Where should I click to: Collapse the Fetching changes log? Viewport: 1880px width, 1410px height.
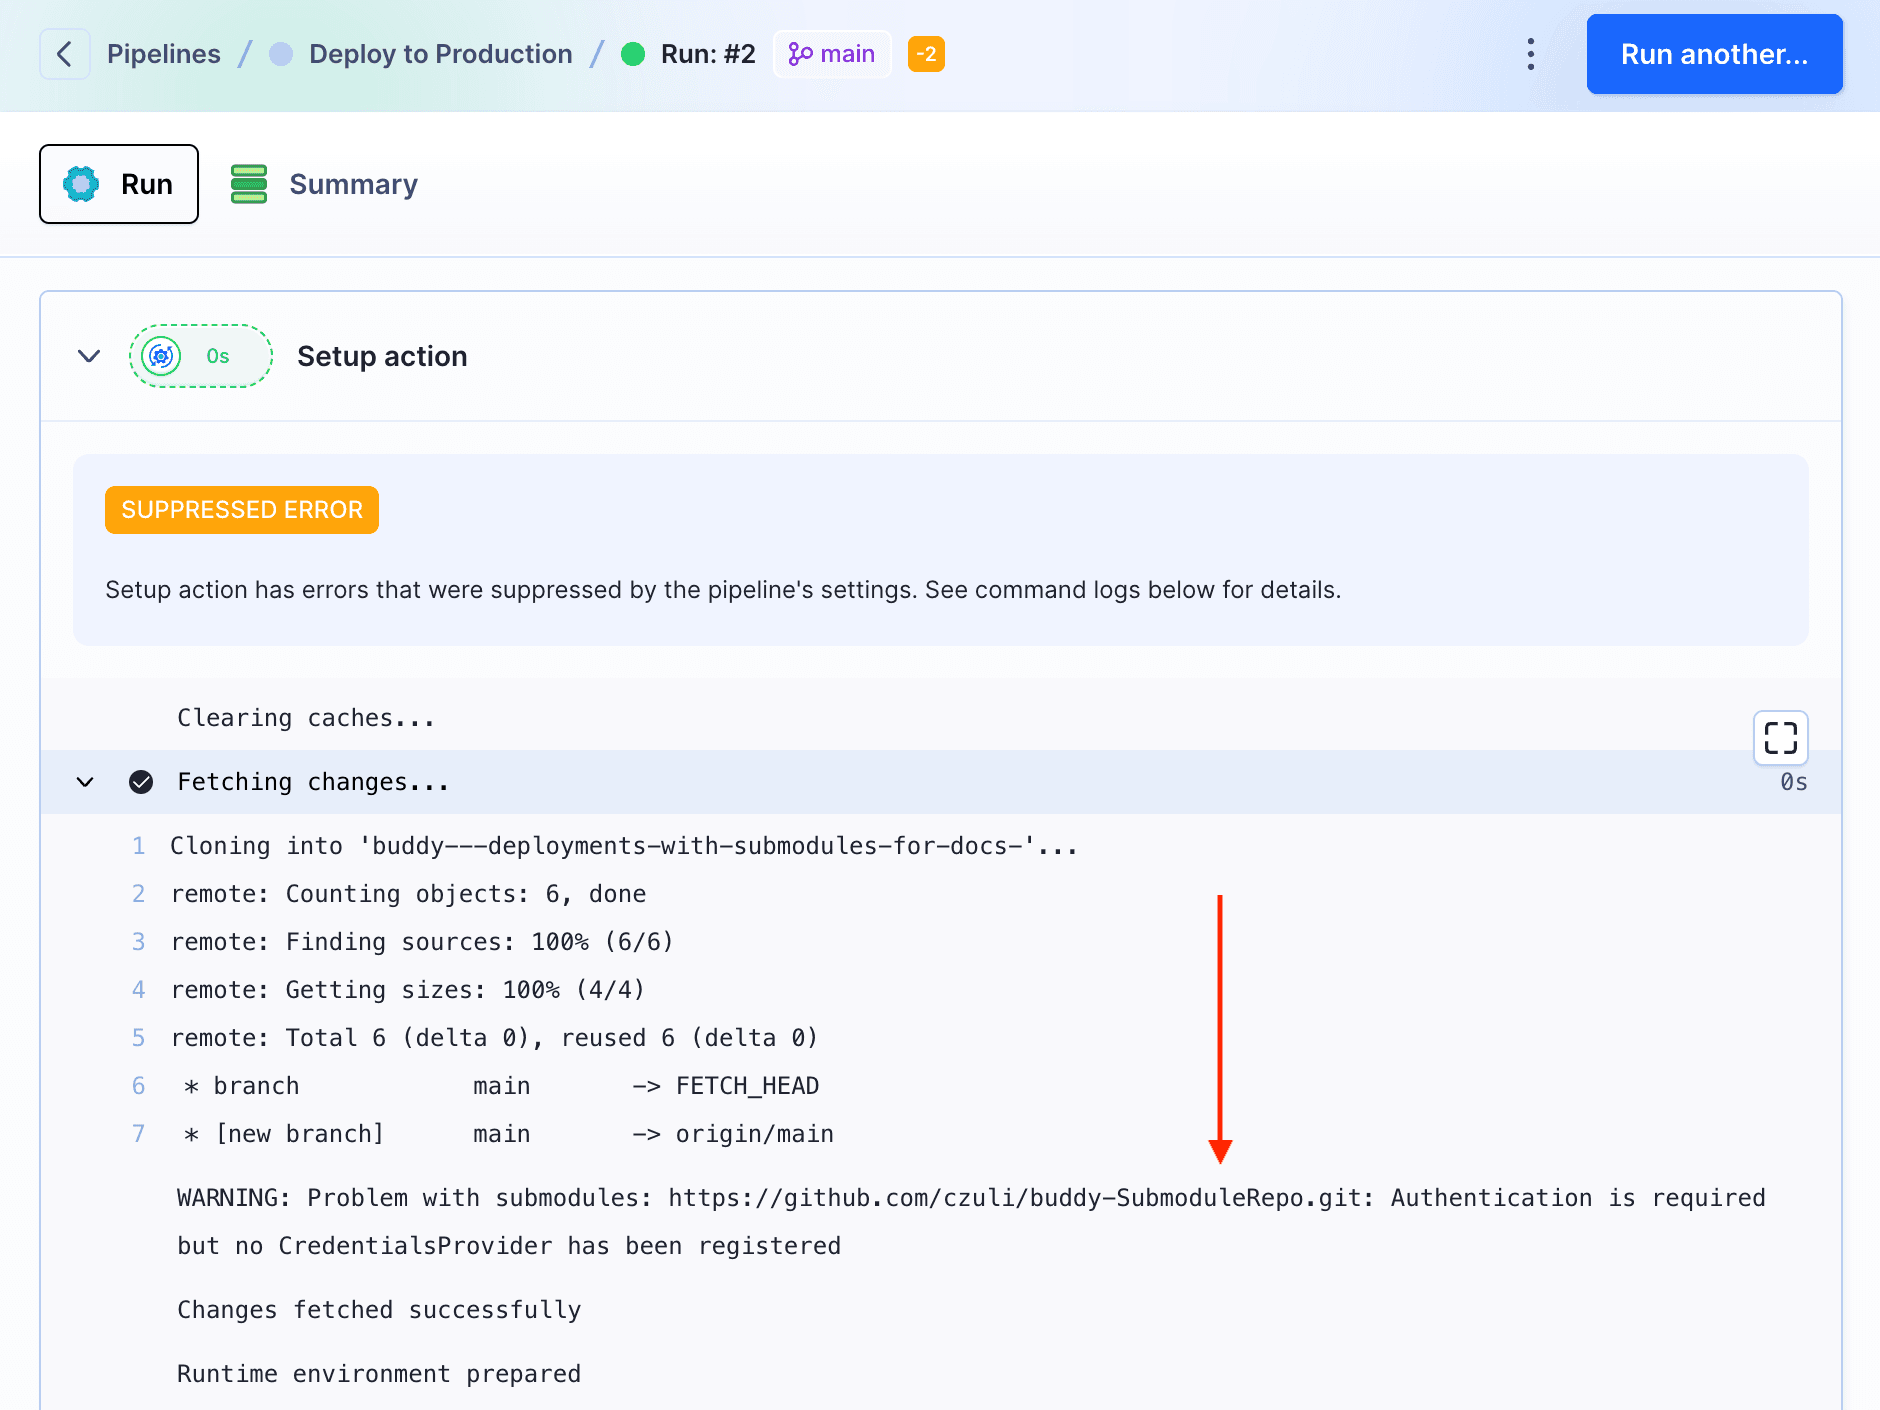click(x=85, y=782)
